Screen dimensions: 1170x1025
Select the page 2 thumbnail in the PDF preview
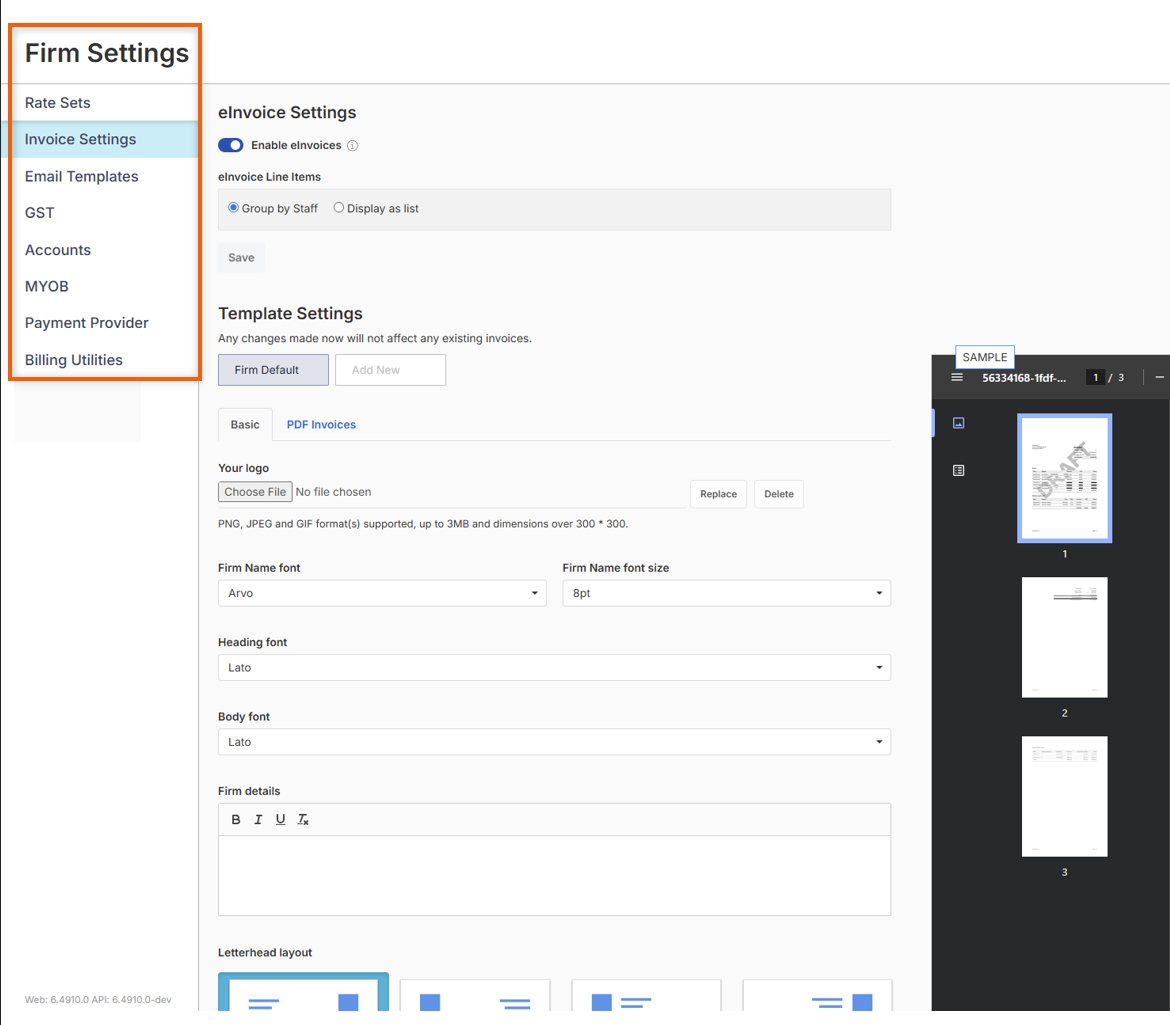1064,637
